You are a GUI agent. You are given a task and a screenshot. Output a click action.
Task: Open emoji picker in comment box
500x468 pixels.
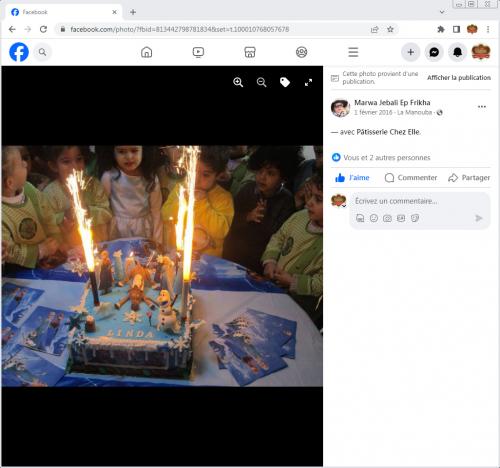click(x=374, y=218)
